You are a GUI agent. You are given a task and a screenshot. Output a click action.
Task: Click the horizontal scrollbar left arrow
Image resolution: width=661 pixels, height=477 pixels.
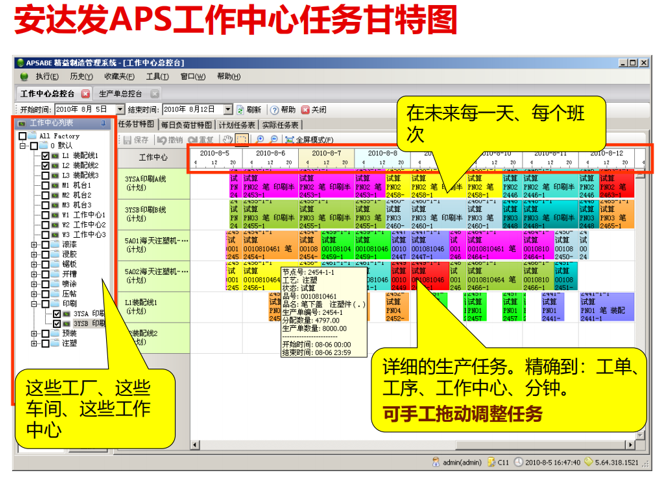pos(195,445)
